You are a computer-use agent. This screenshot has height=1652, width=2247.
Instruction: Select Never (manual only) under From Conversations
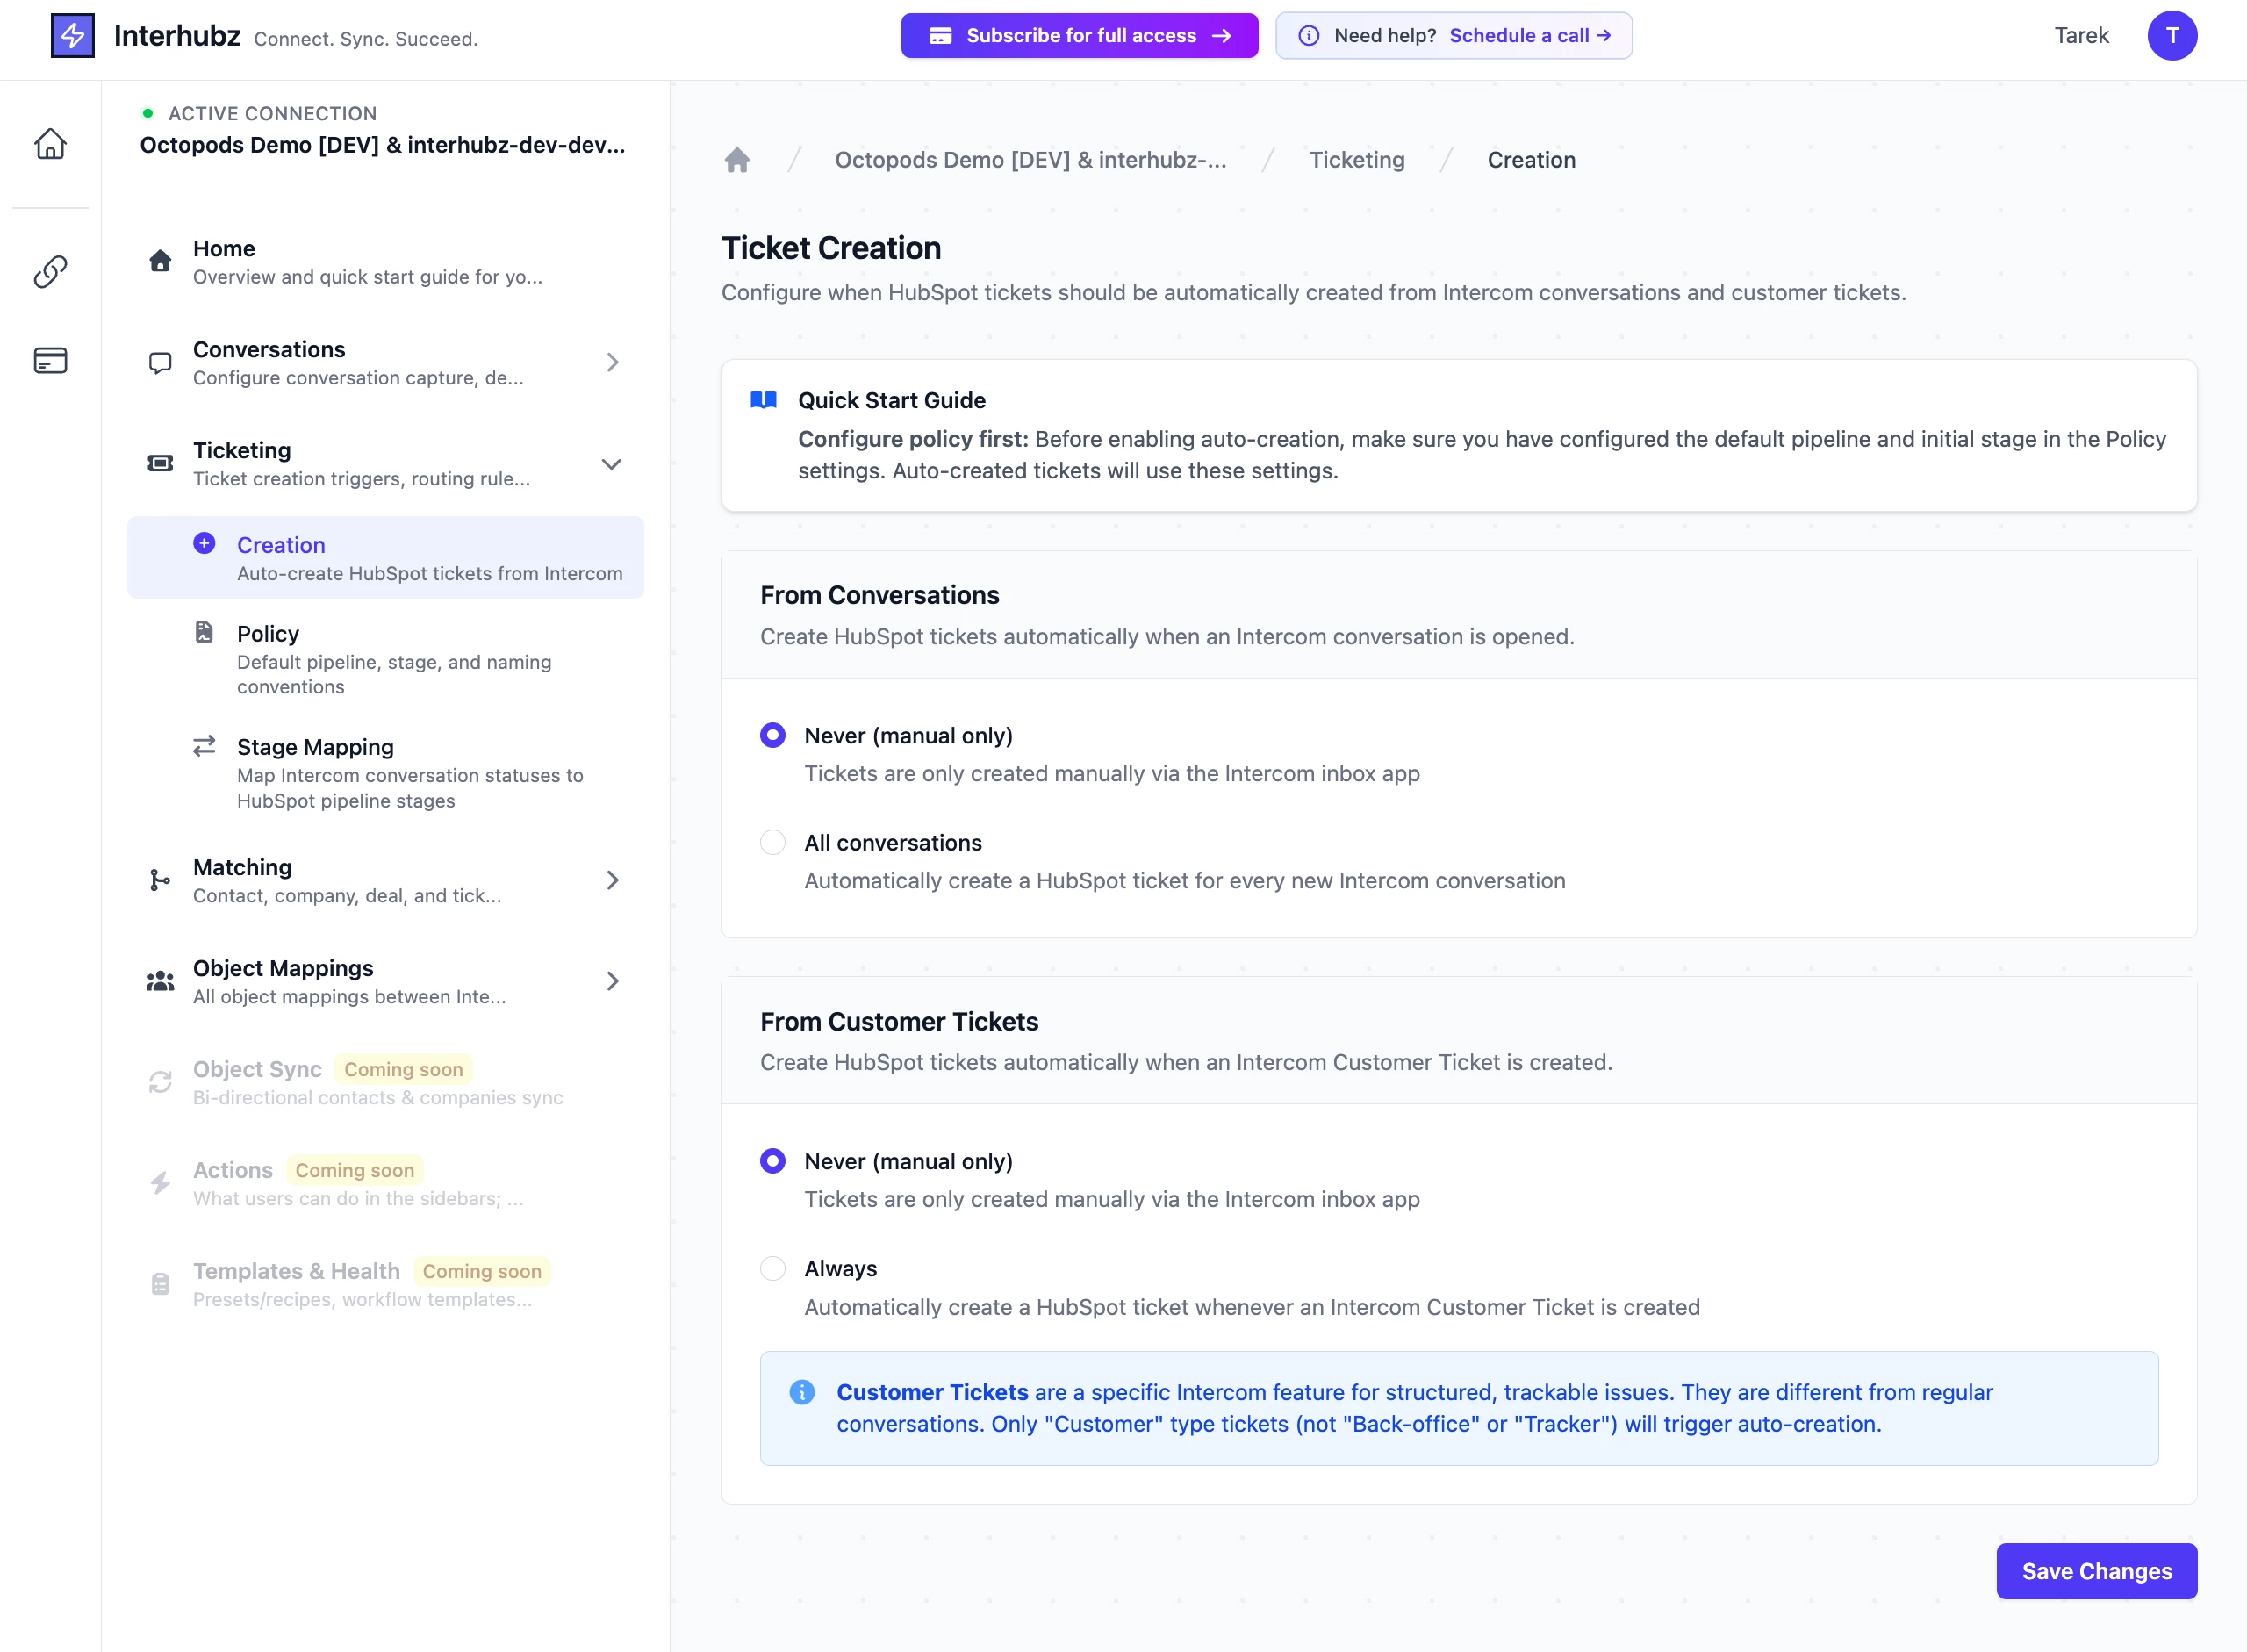pyautogui.click(x=773, y=735)
